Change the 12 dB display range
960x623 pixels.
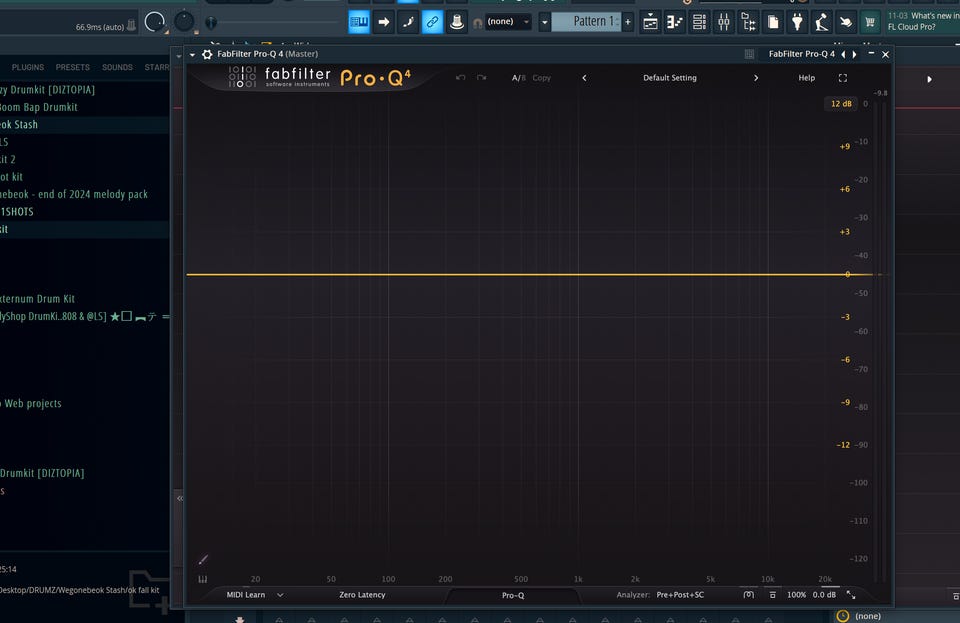[x=841, y=103]
